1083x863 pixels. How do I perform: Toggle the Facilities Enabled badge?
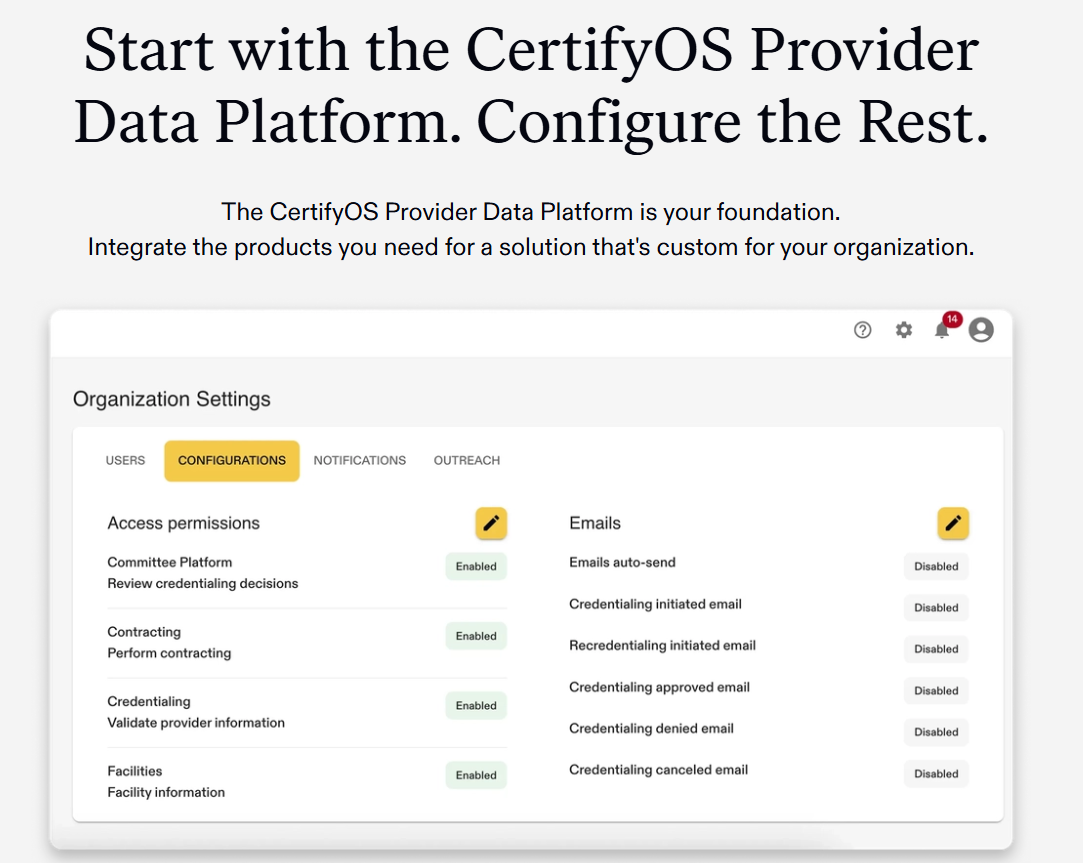tap(476, 775)
